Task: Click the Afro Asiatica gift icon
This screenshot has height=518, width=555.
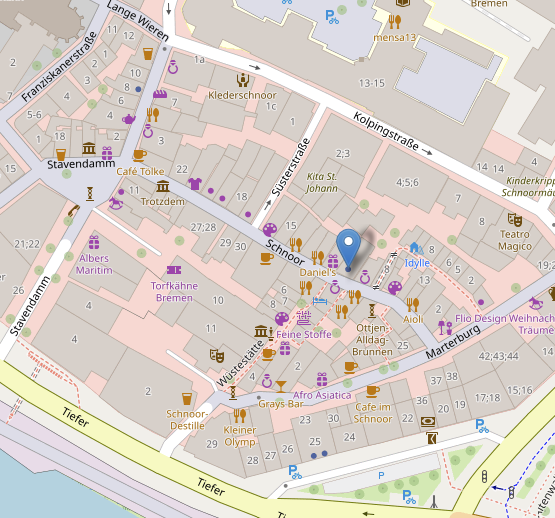Action: [322, 380]
